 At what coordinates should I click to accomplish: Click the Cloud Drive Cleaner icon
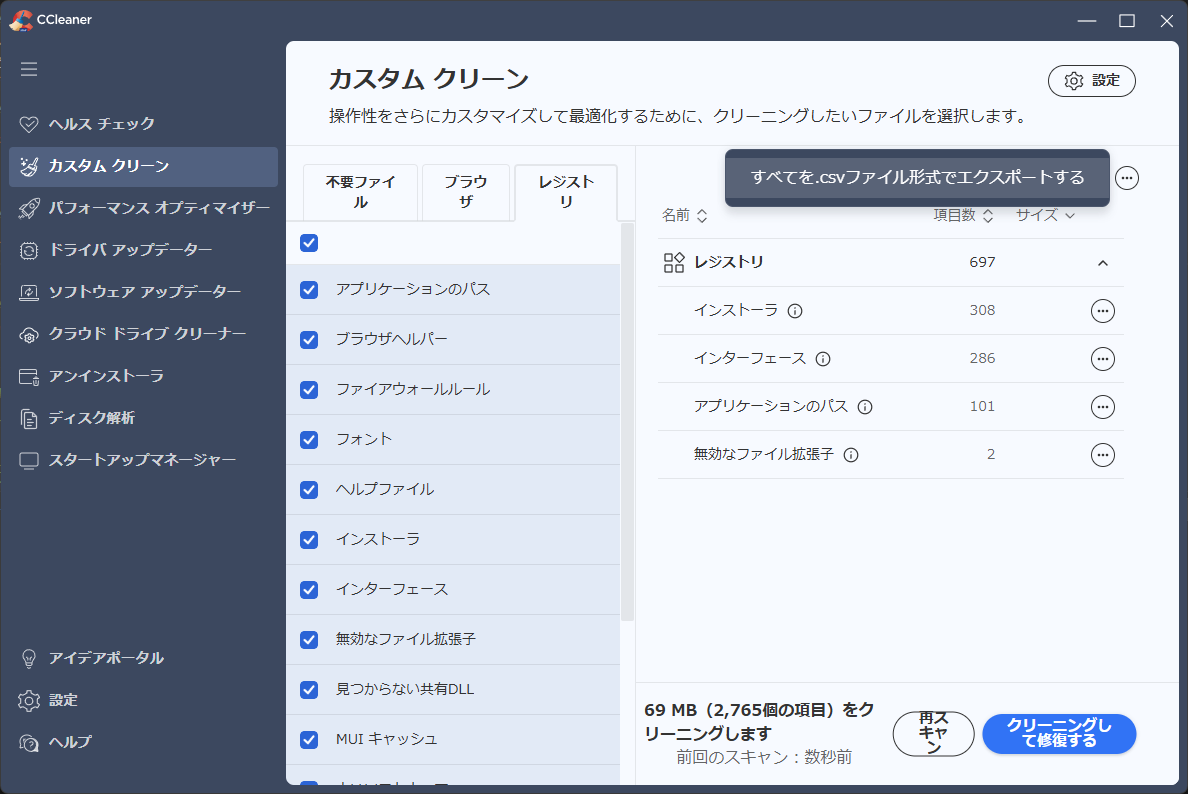pyautogui.click(x=29, y=335)
